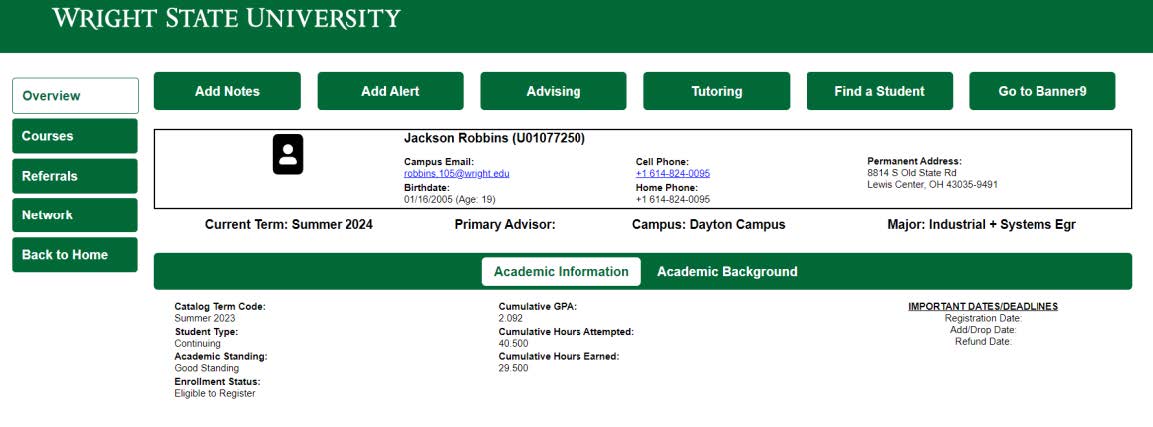Open Courses from the sidebar
The width and height of the screenshot is (1153, 427).
[x=75, y=136]
